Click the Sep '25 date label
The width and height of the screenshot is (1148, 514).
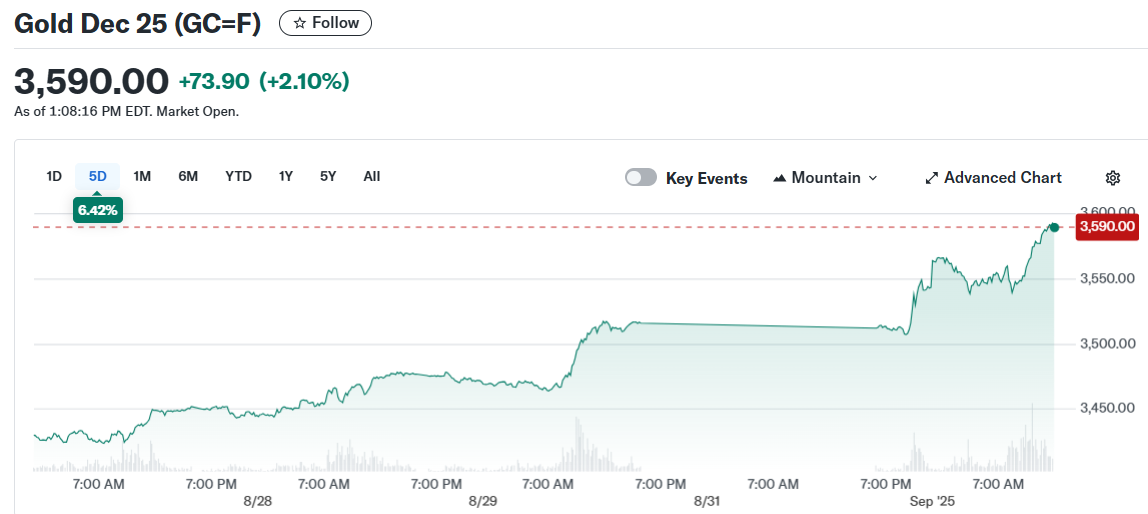pos(932,502)
